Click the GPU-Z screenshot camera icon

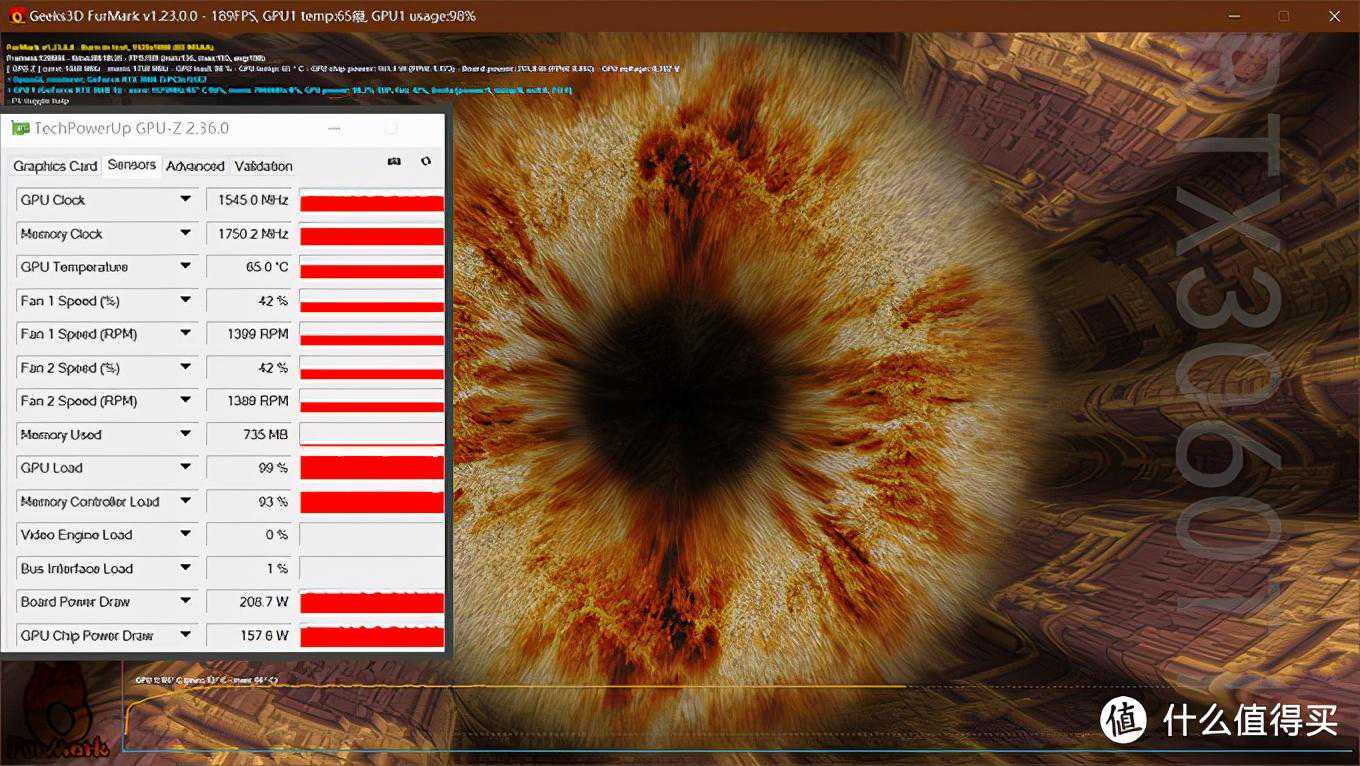(x=395, y=162)
